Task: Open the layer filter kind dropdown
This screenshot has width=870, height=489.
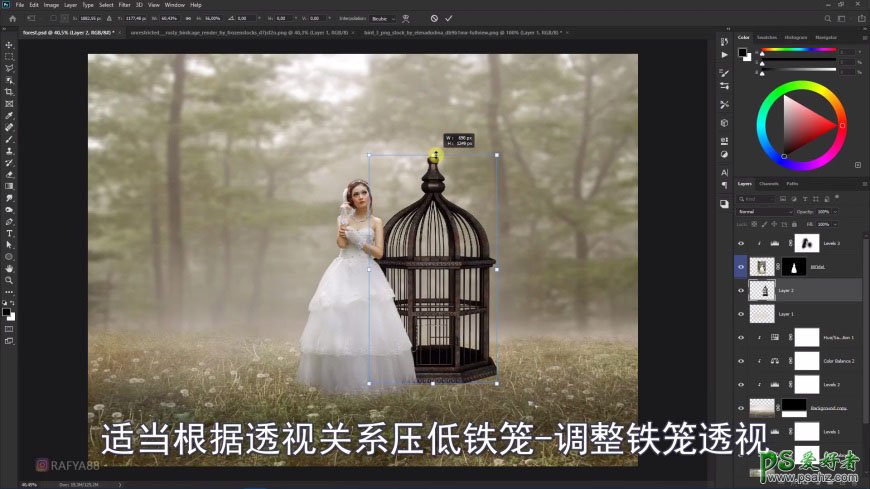Action: pos(756,199)
